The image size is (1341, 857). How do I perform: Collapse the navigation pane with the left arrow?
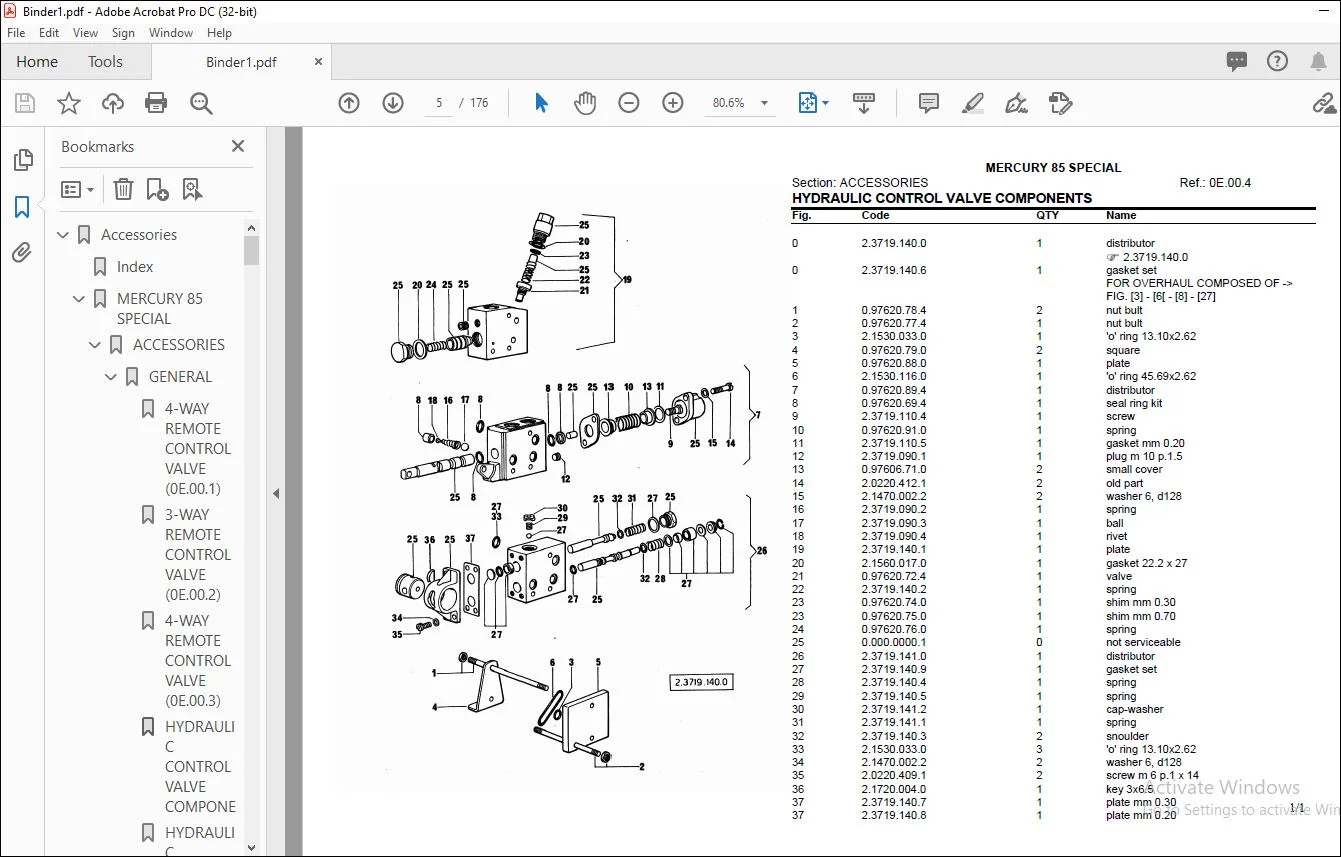tap(276, 493)
